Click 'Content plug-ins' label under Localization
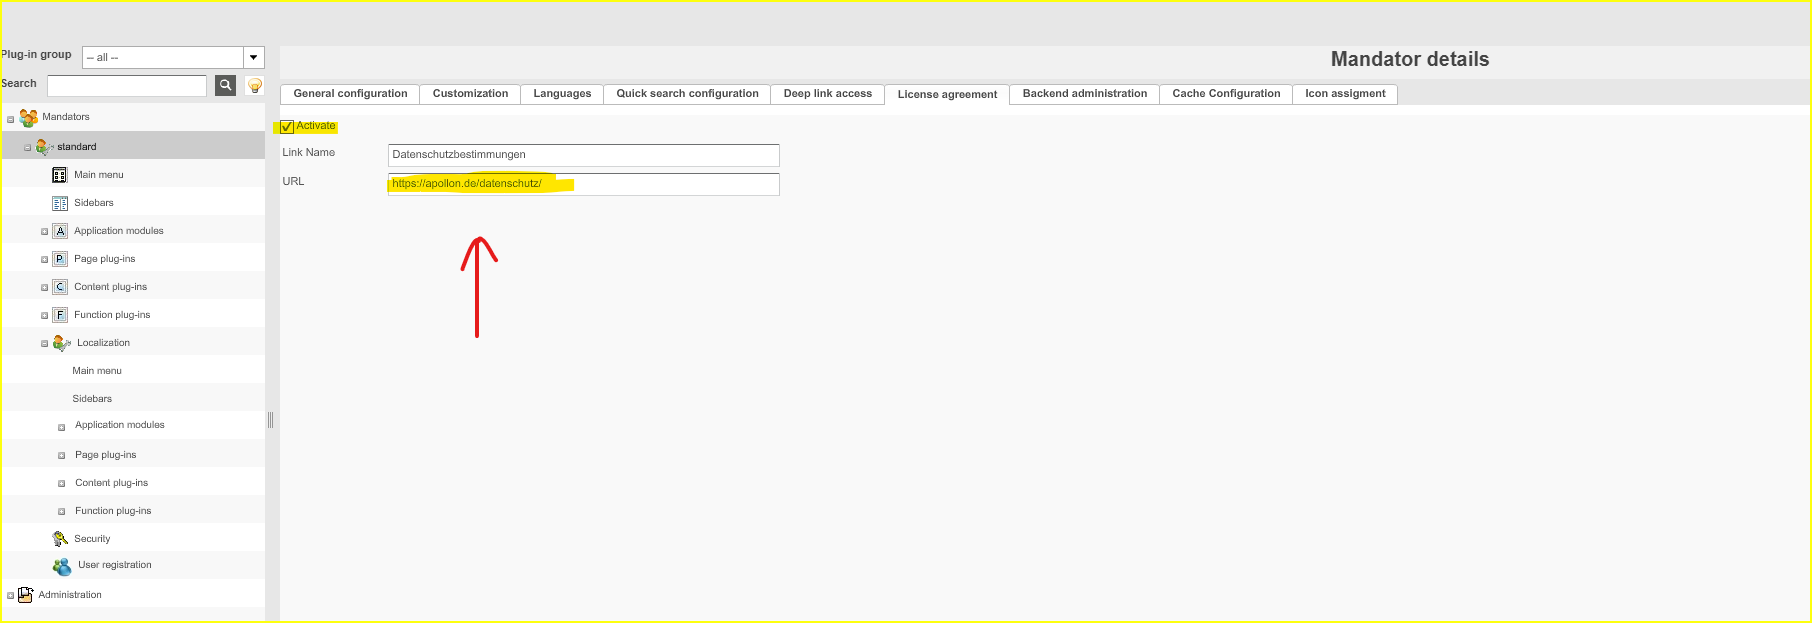 pyautogui.click(x=111, y=483)
